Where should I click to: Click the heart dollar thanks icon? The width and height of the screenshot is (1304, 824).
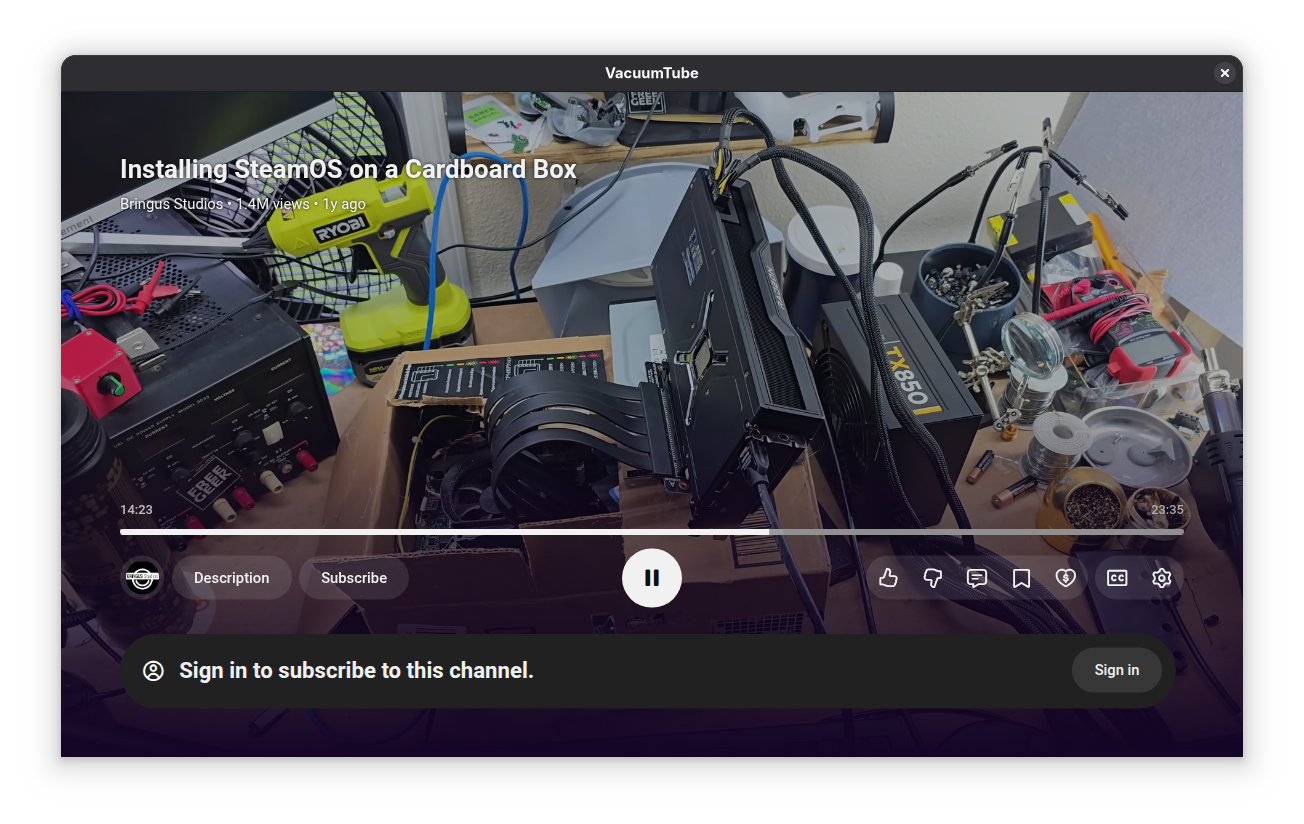pos(1065,578)
